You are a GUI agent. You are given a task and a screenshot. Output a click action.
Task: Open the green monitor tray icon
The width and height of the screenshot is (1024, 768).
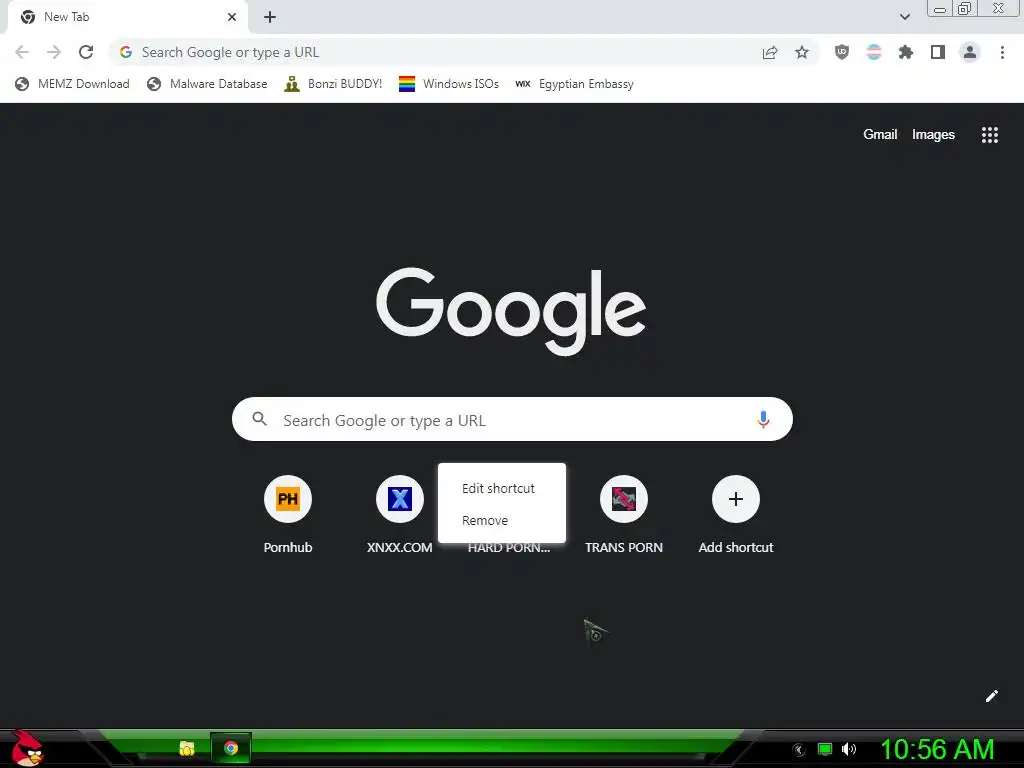coord(825,750)
